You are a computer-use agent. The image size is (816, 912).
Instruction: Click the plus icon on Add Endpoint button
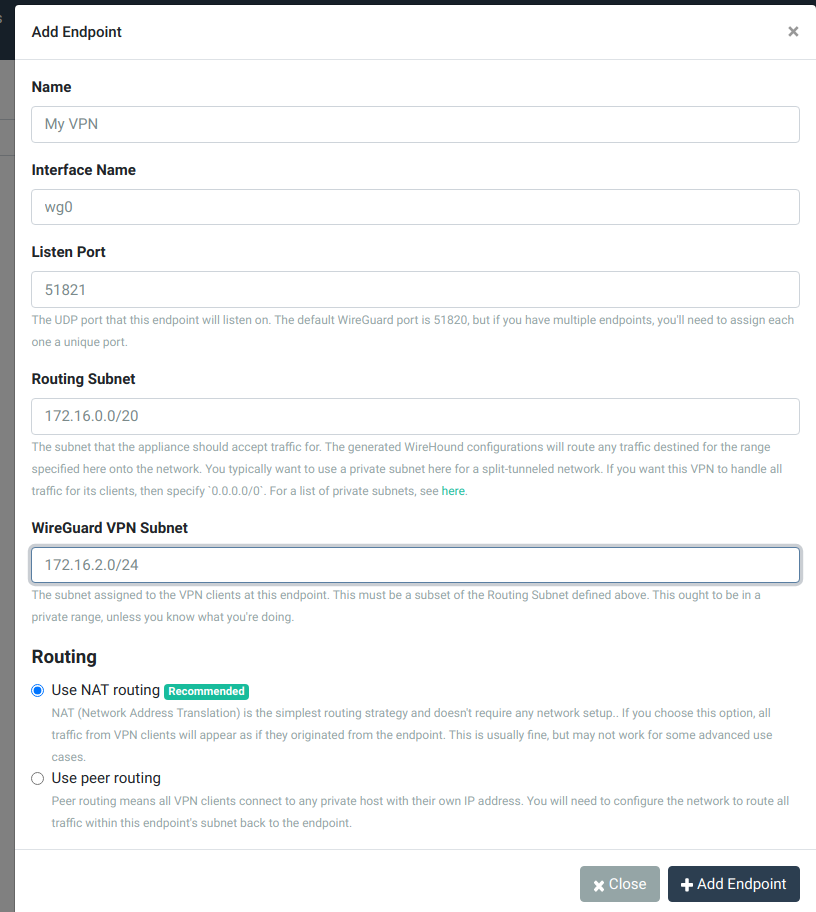tap(688, 883)
